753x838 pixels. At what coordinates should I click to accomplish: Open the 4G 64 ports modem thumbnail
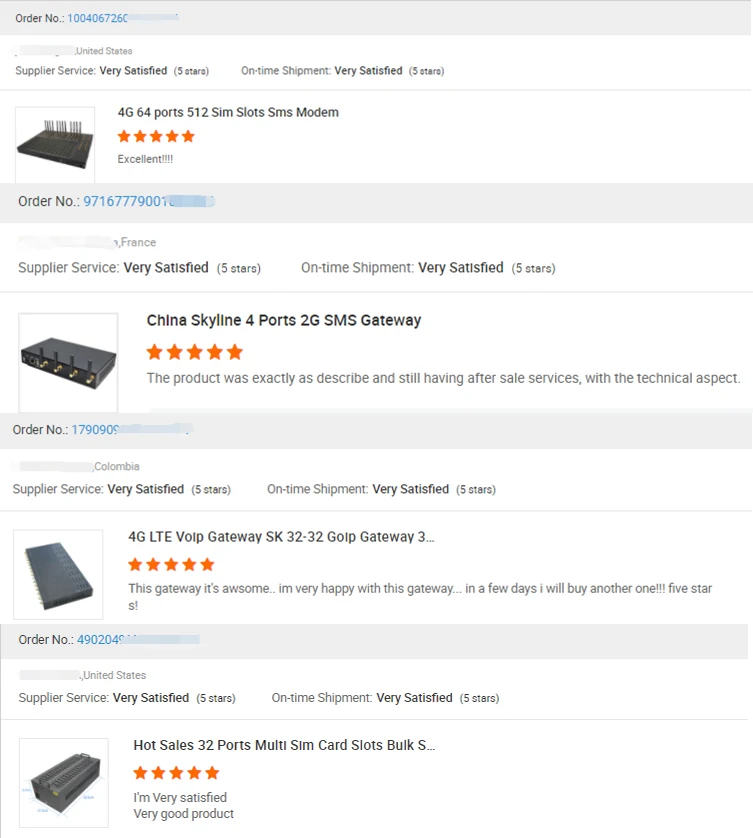55,145
